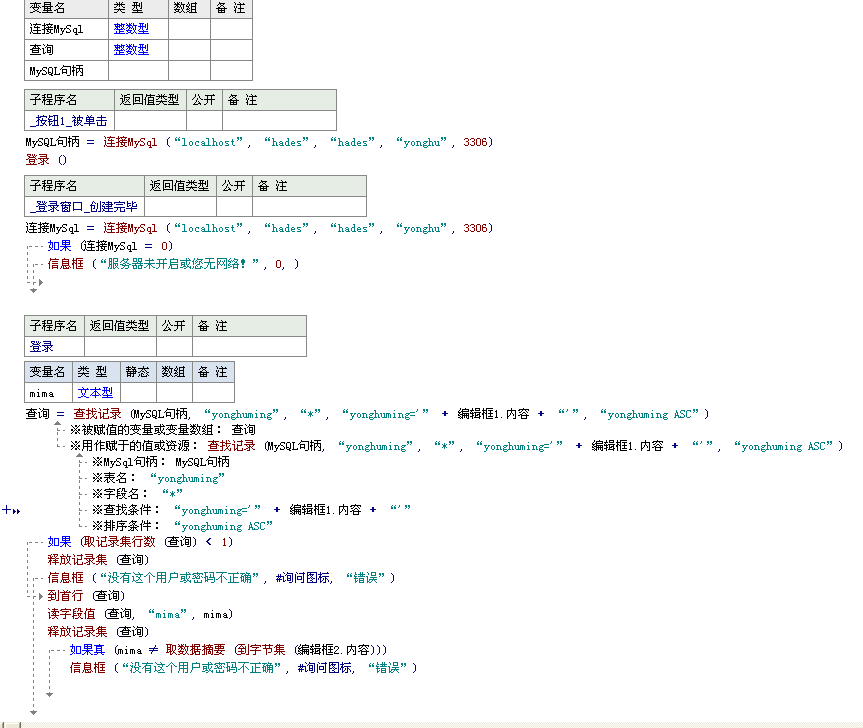
Task: Click 编辑框1.内容 in the 查询 = line
Action: tap(493, 413)
